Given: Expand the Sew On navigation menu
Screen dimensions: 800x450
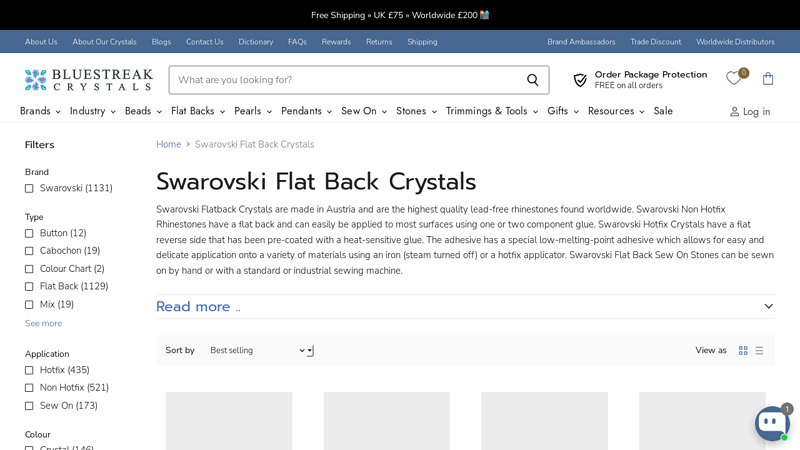Looking at the screenshot, I should 364,111.
